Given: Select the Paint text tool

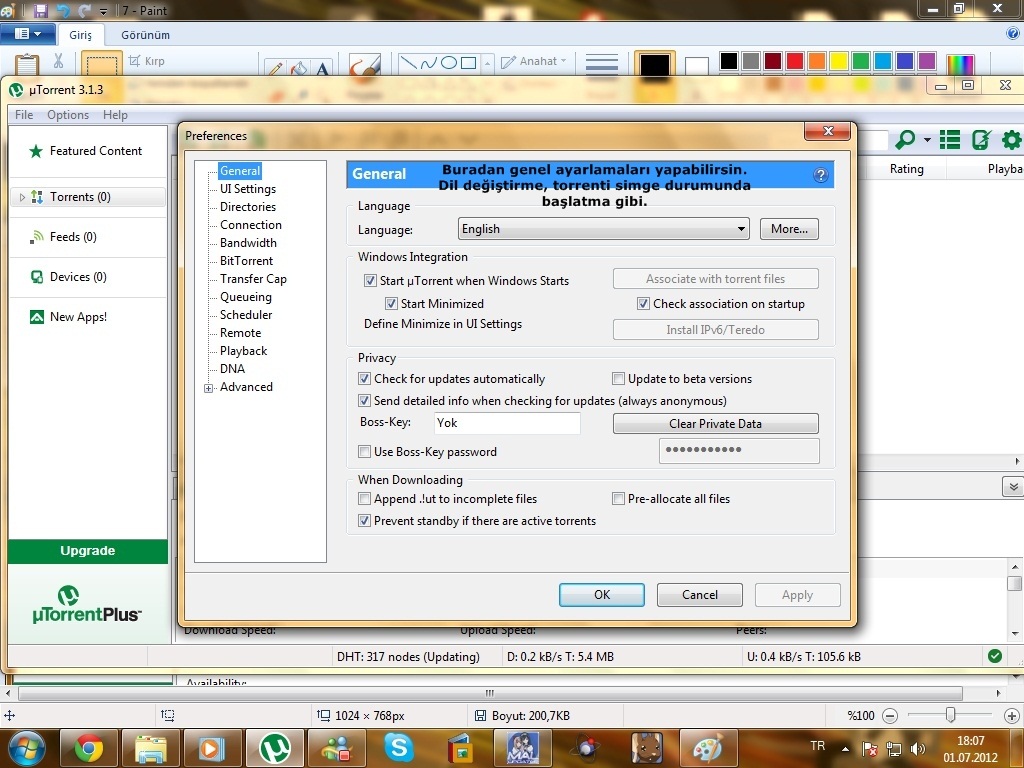Looking at the screenshot, I should point(323,68).
